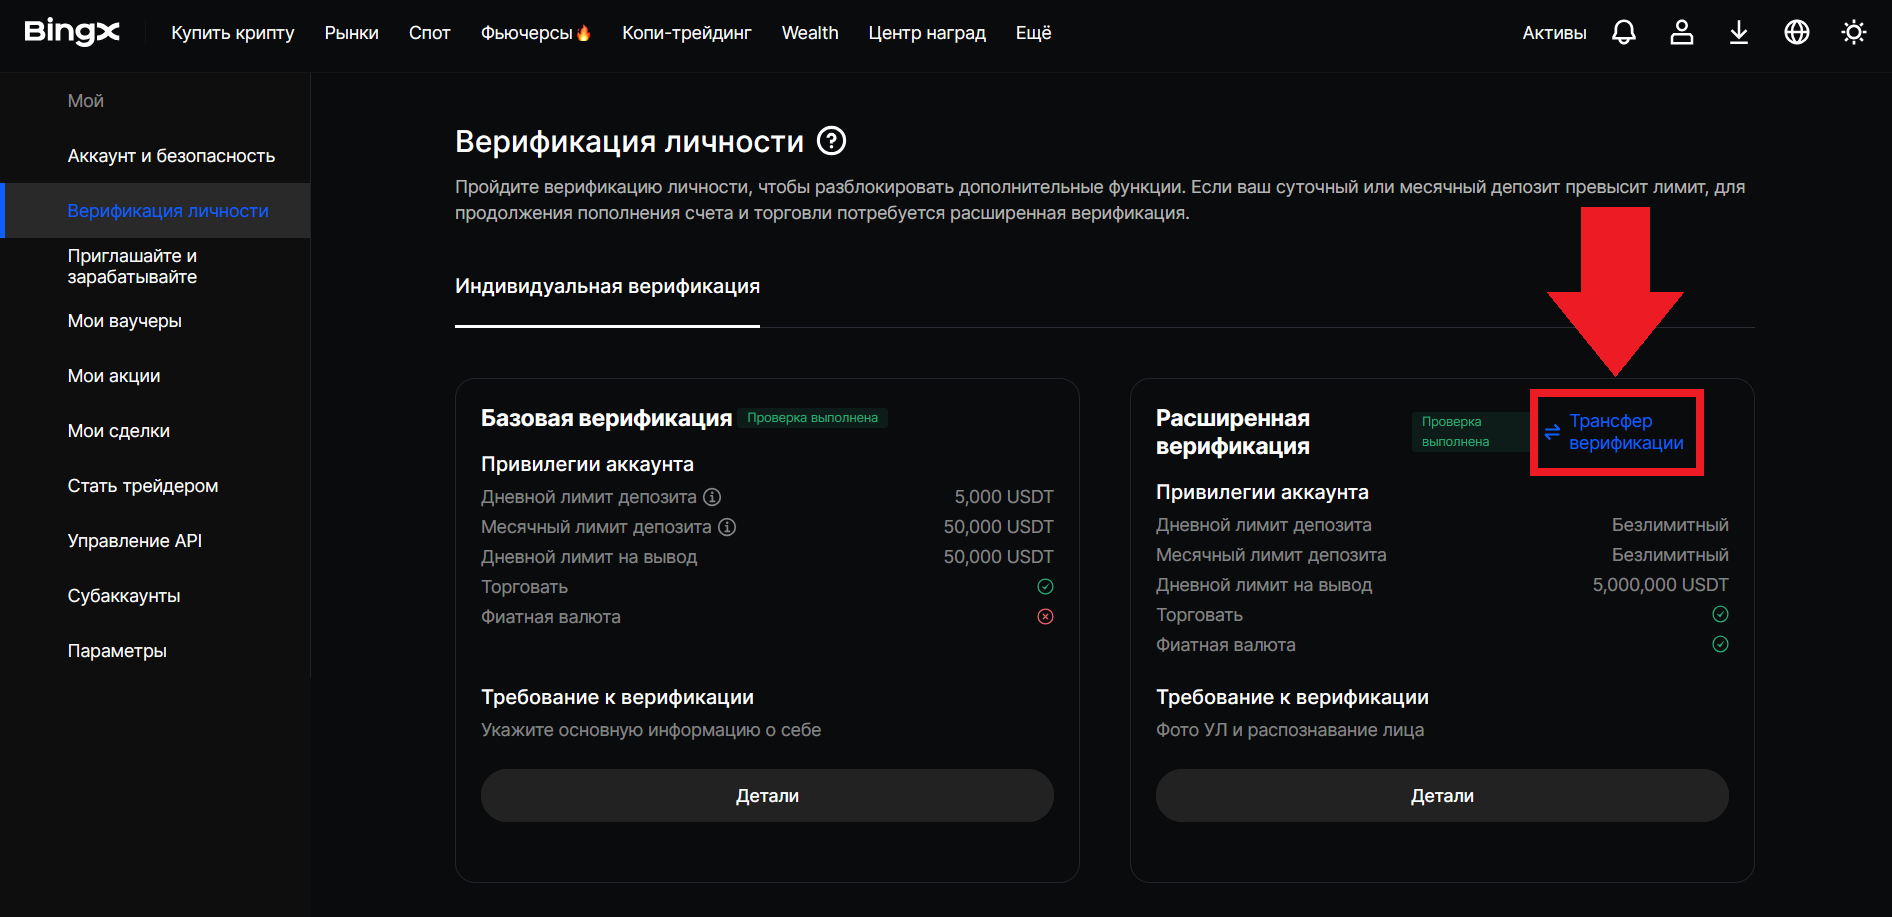
Task: Open Активы in top bar
Action: [x=1554, y=33]
